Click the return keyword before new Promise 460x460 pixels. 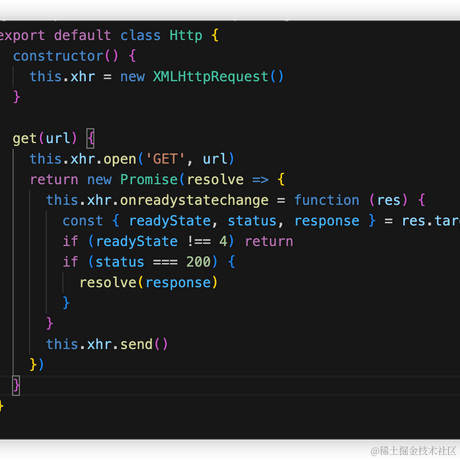pos(54,180)
